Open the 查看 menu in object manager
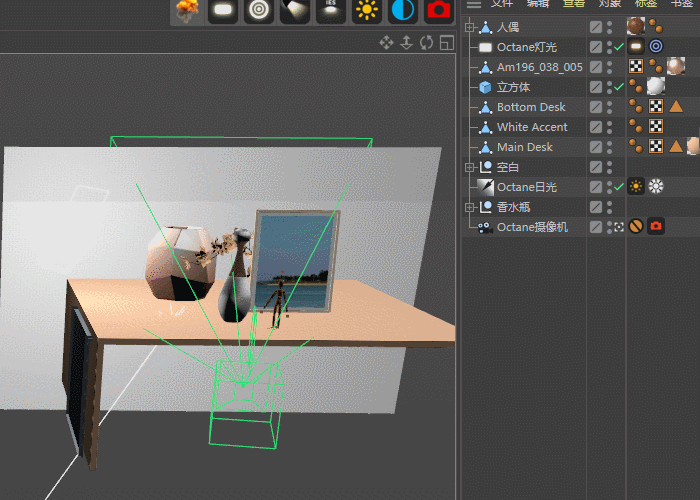The width and height of the screenshot is (700, 500). [574, 4]
